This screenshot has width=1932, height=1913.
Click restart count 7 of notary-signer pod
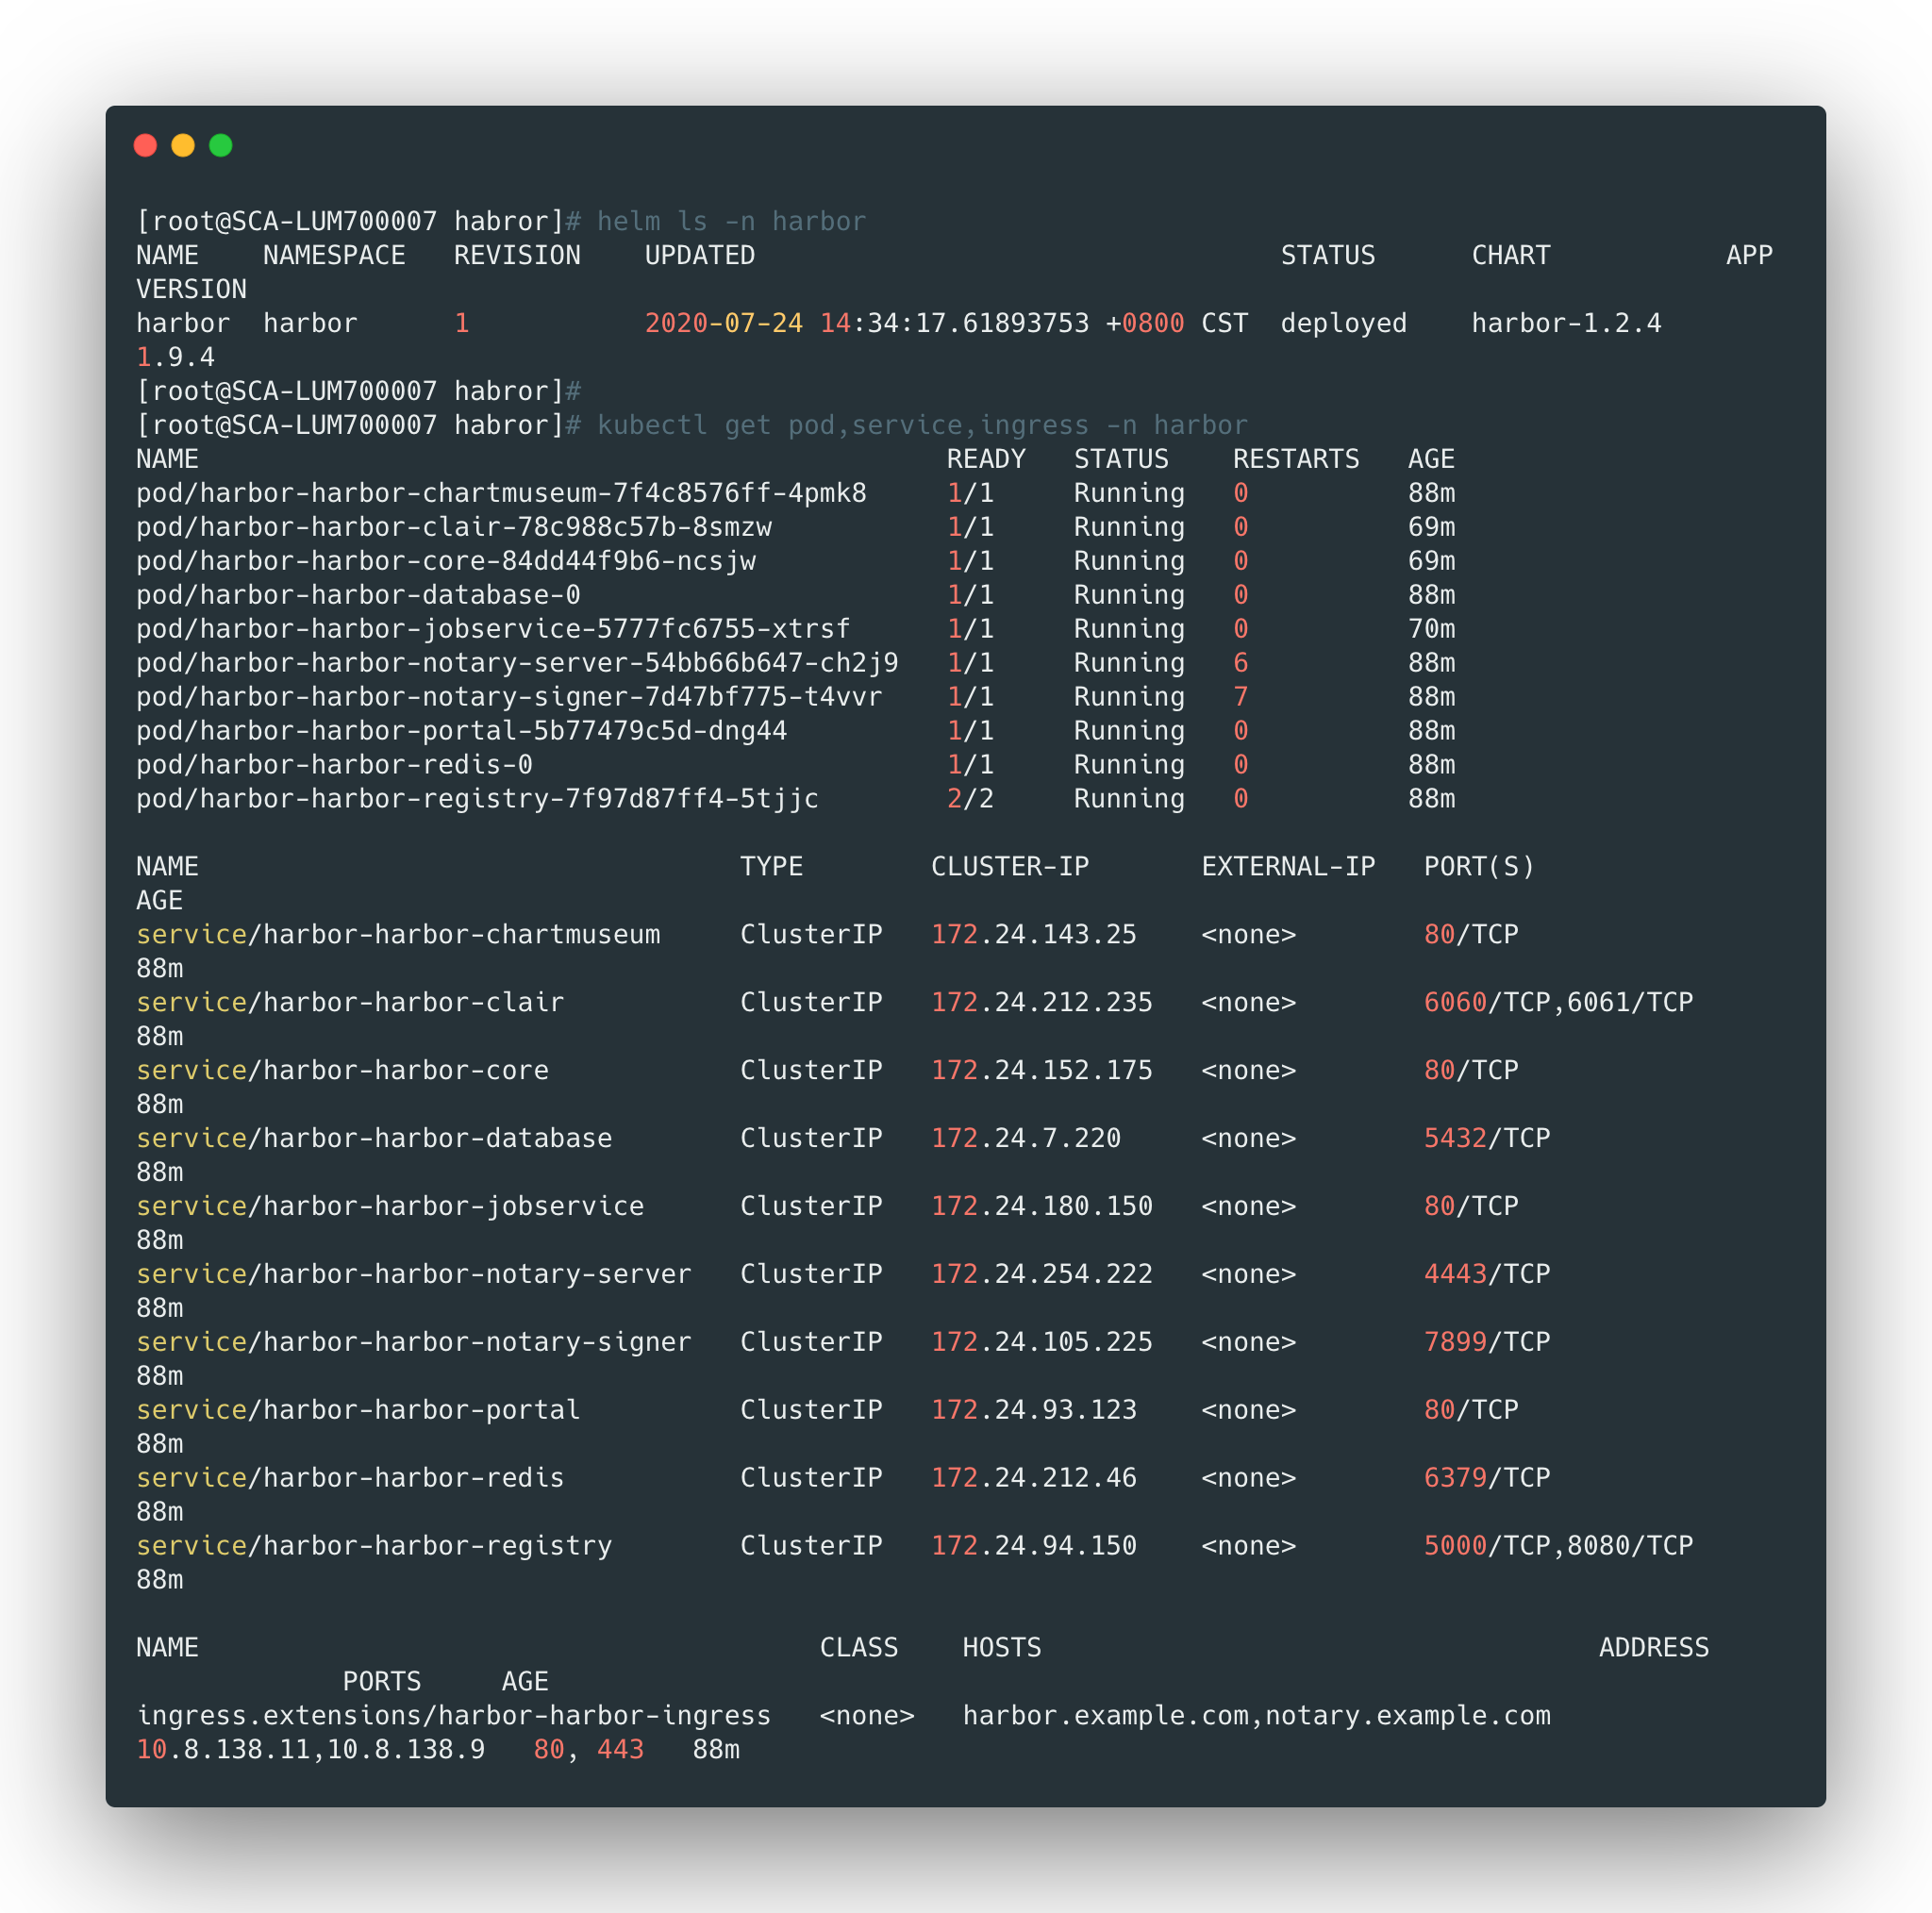1240,697
